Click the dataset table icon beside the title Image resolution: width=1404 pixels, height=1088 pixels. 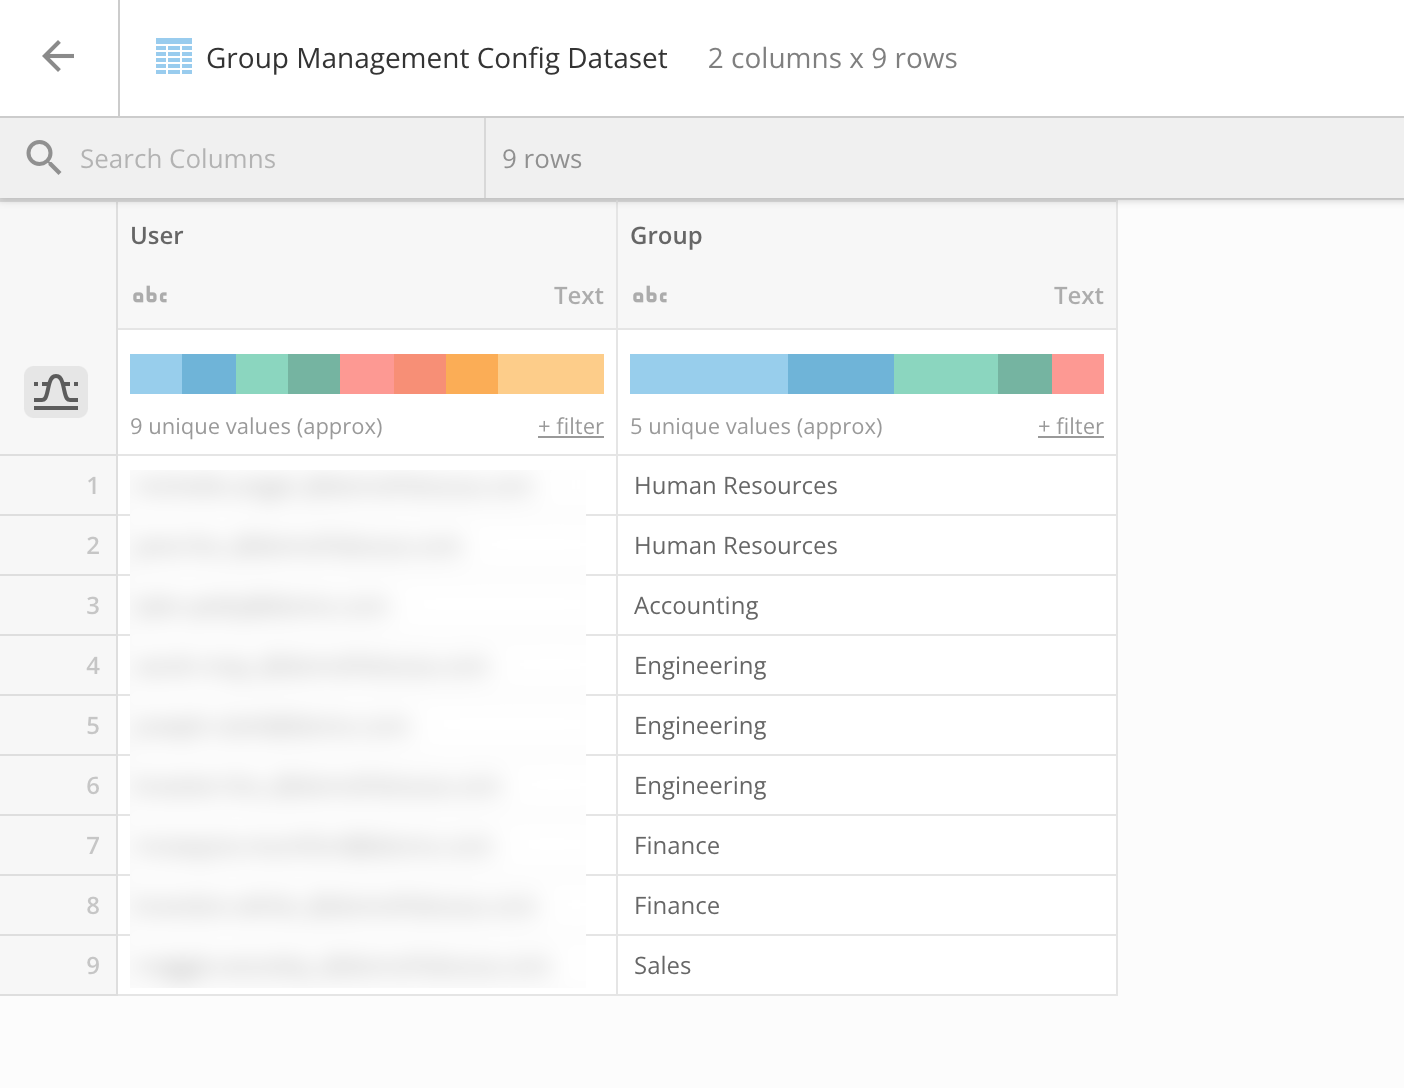(x=174, y=57)
